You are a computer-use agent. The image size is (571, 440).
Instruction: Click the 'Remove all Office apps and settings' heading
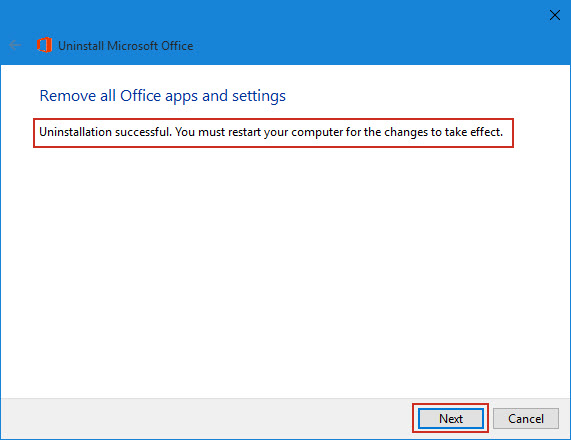coord(162,96)
